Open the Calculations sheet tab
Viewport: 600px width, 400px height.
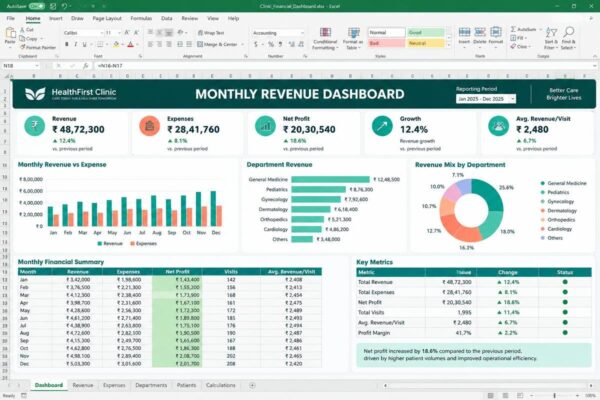point(221,385)
